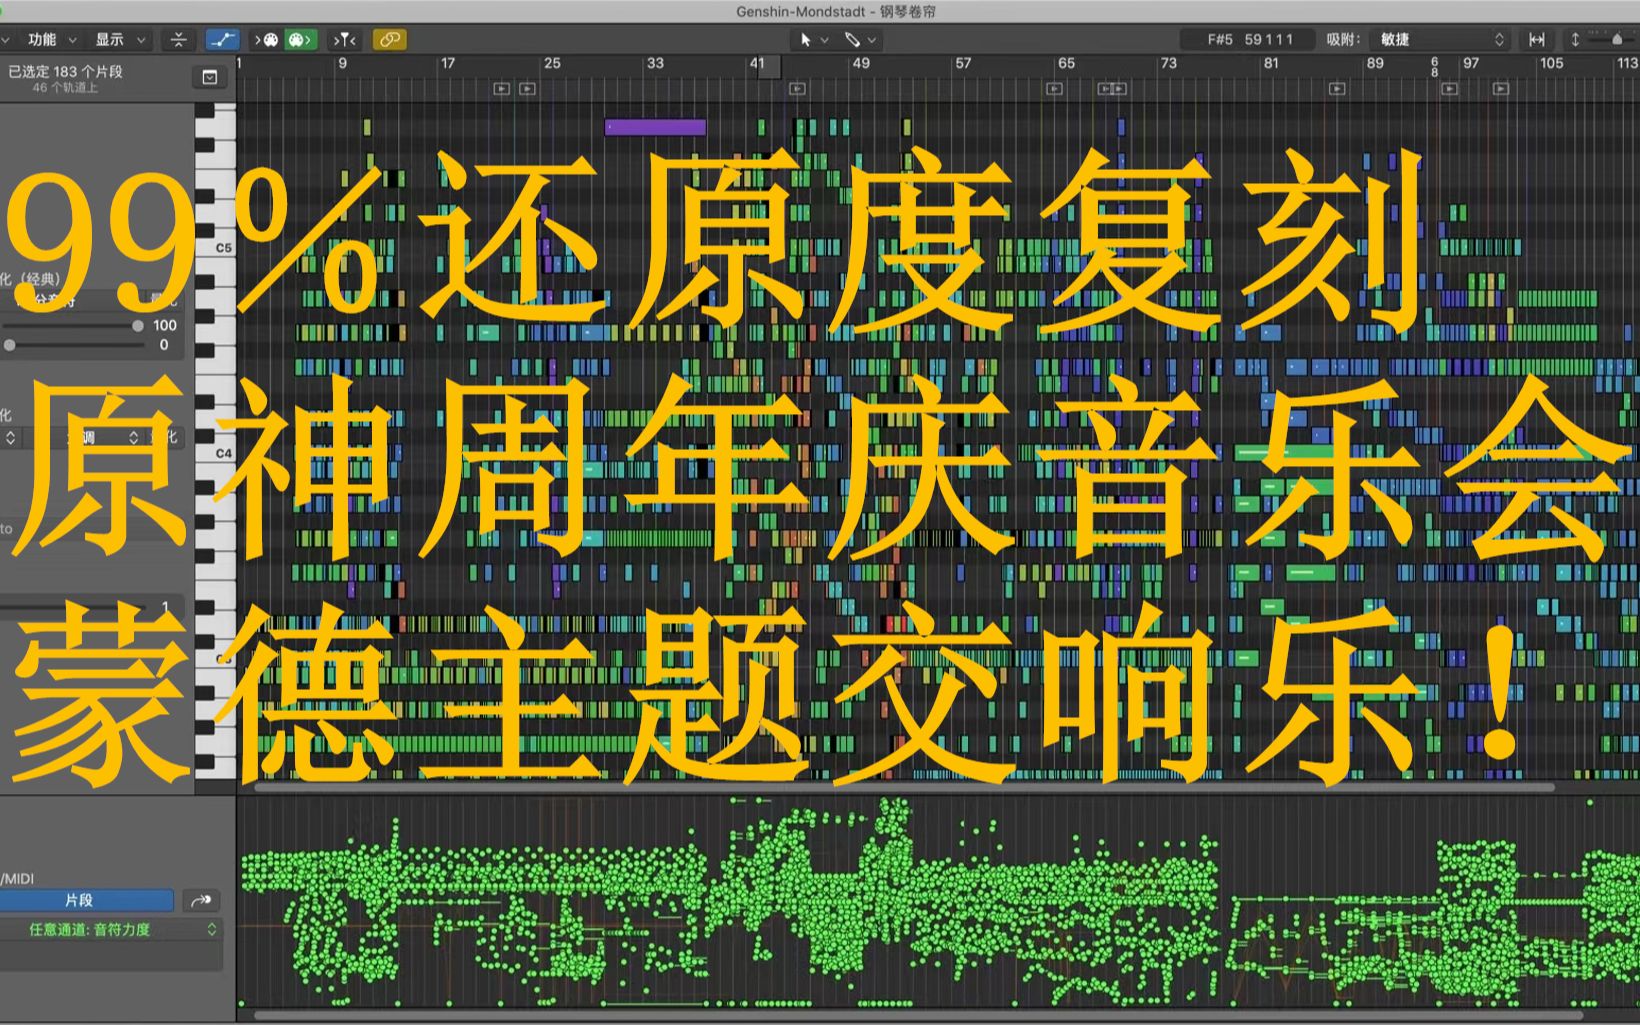
Task: Click the collapse mode icon beside 显示
Action: point(178,40)
